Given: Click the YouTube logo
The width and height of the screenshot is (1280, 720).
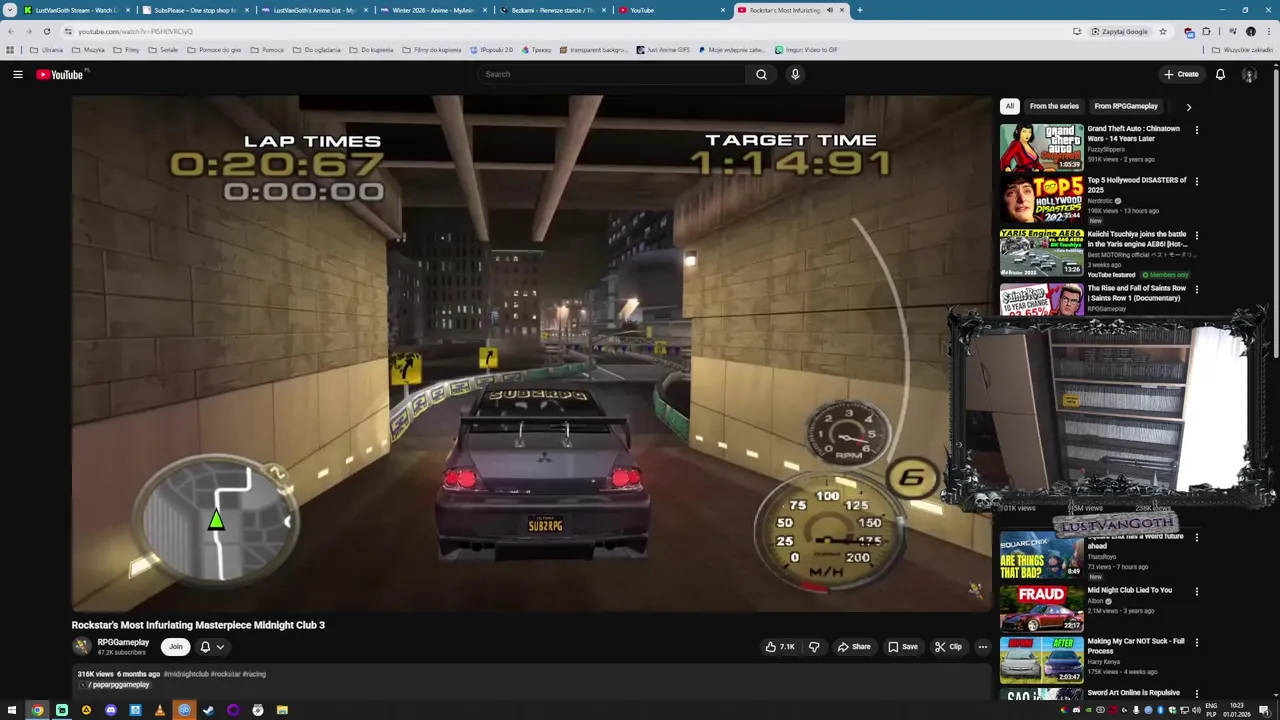Looking at the screenshot, I should click(60, 74).
